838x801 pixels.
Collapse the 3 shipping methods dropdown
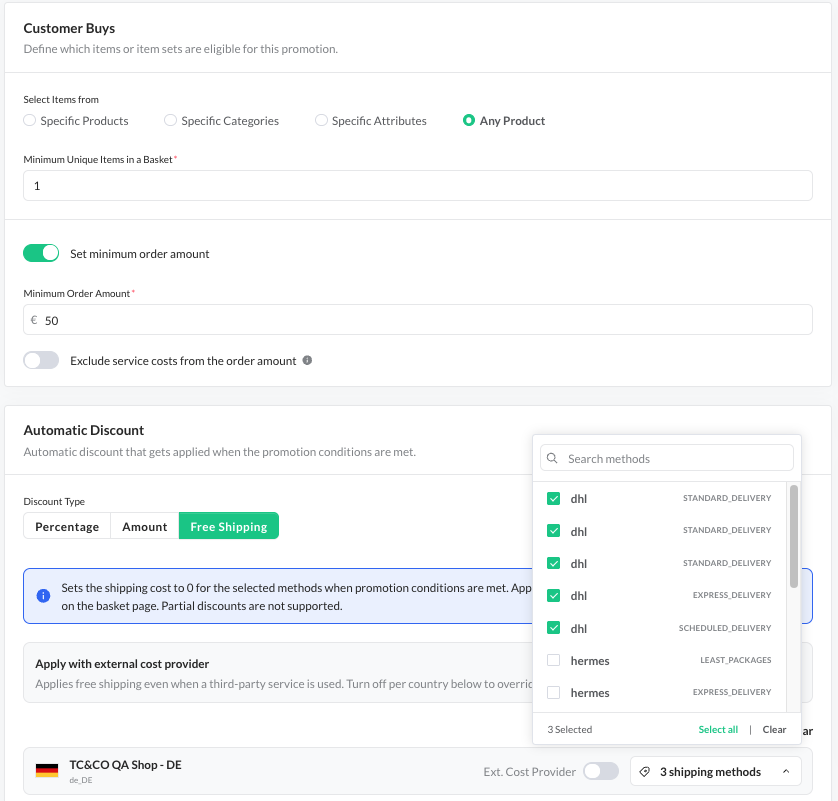716,772
